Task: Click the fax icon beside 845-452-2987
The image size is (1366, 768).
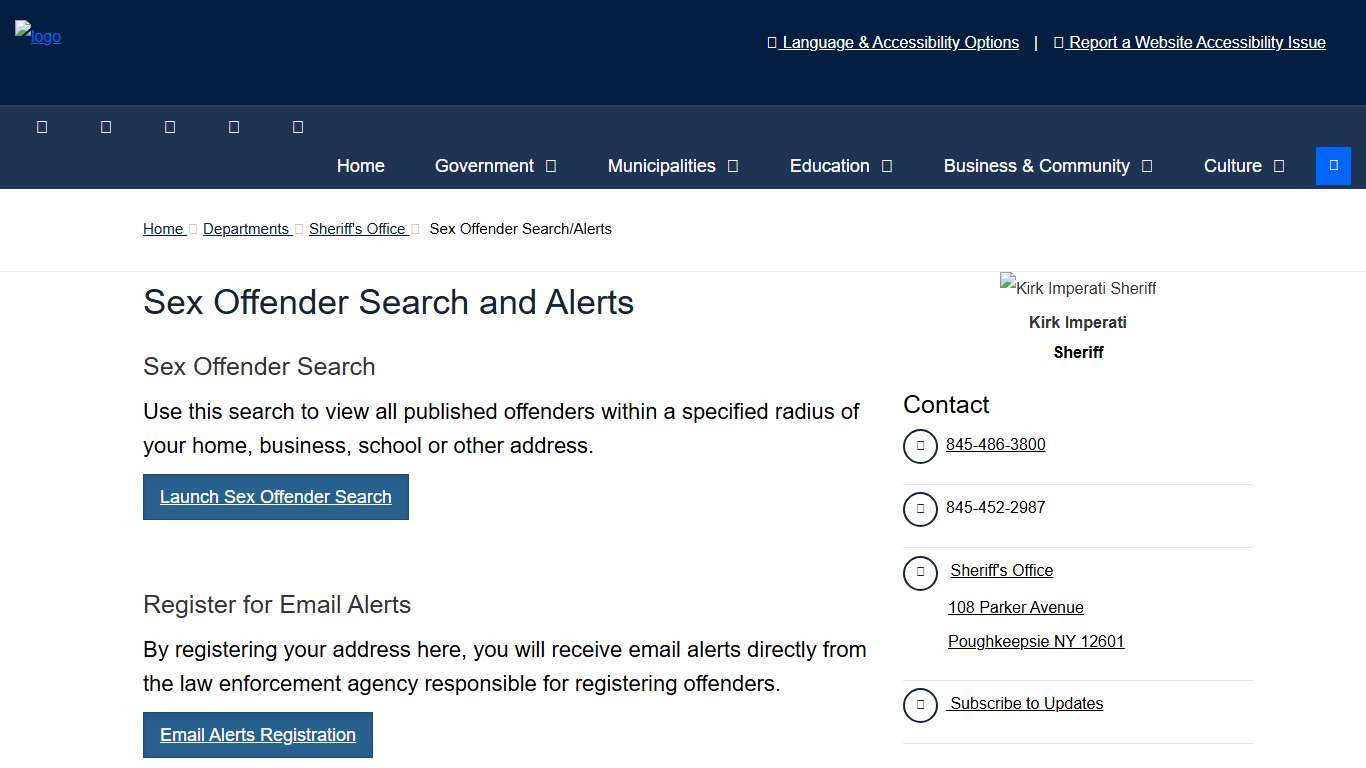Action: [920, 509]
